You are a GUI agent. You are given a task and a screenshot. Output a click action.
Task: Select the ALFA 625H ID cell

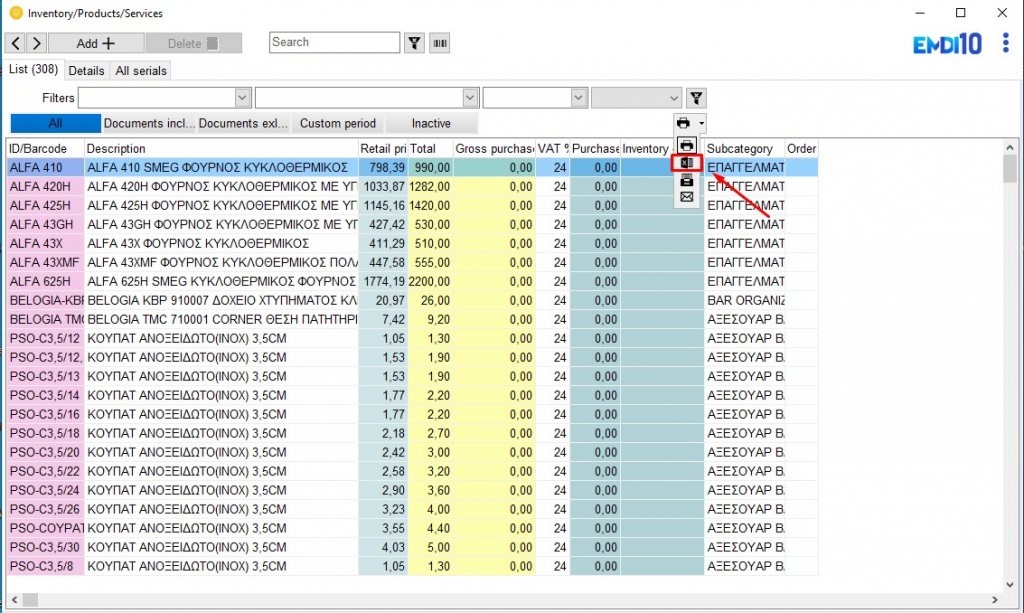[45, 281]
